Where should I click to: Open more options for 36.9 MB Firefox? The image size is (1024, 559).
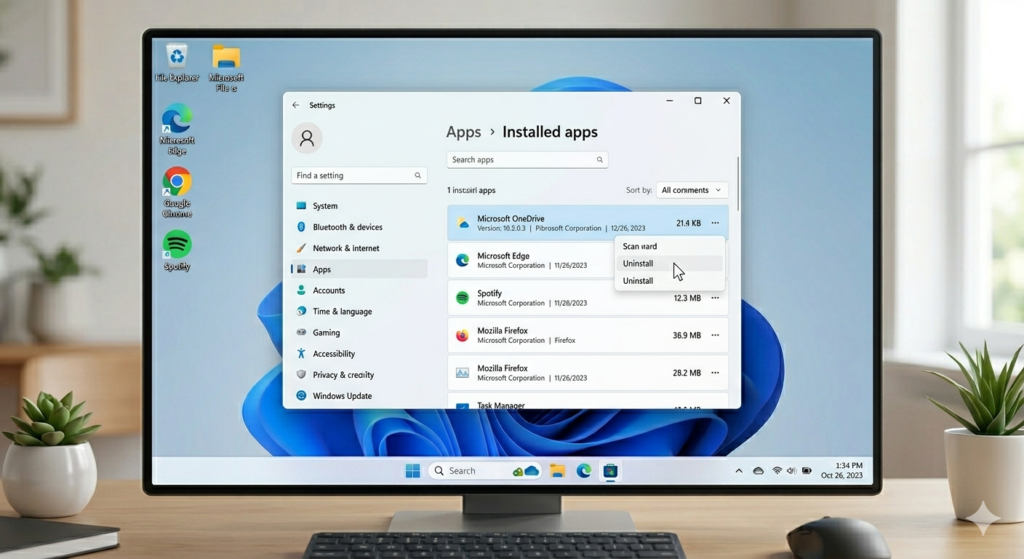click(x=715, y=335)
